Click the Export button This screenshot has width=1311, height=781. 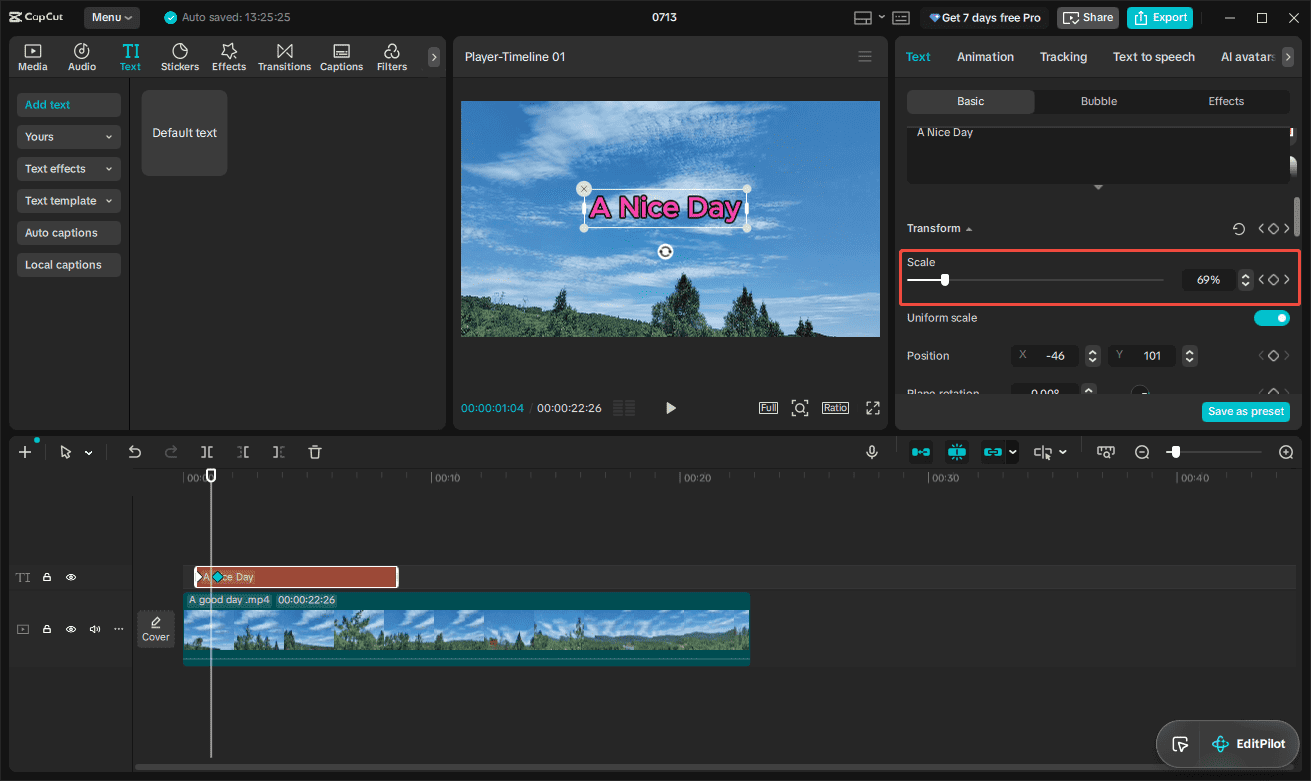tap(1159, 18)
